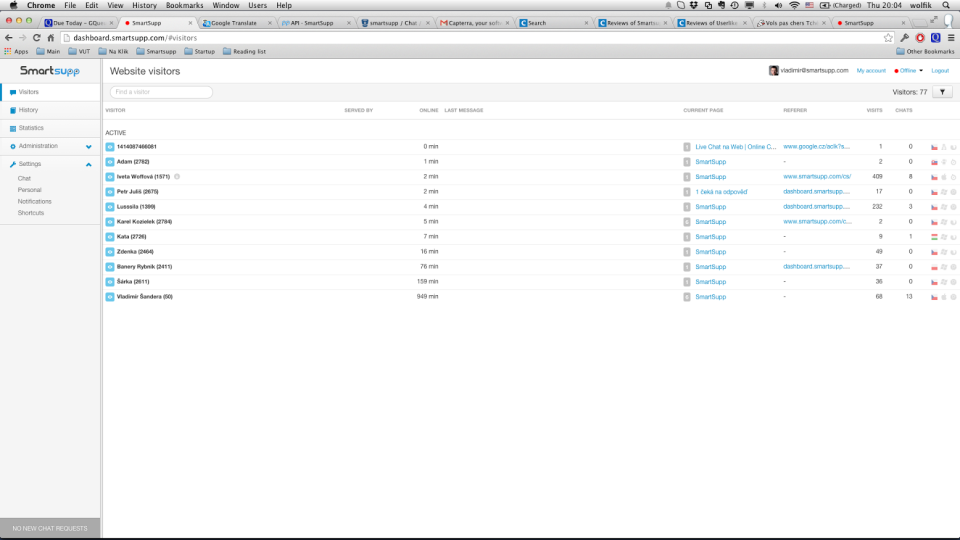Open chat icon for Petr Juliš (2675)
Viewport: 960px width, 540px height.
tap(110, 192)
